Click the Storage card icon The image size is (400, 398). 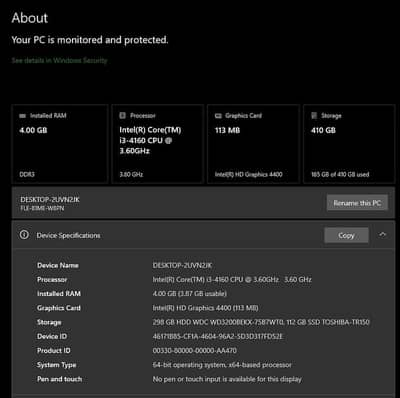pos(314,116)
